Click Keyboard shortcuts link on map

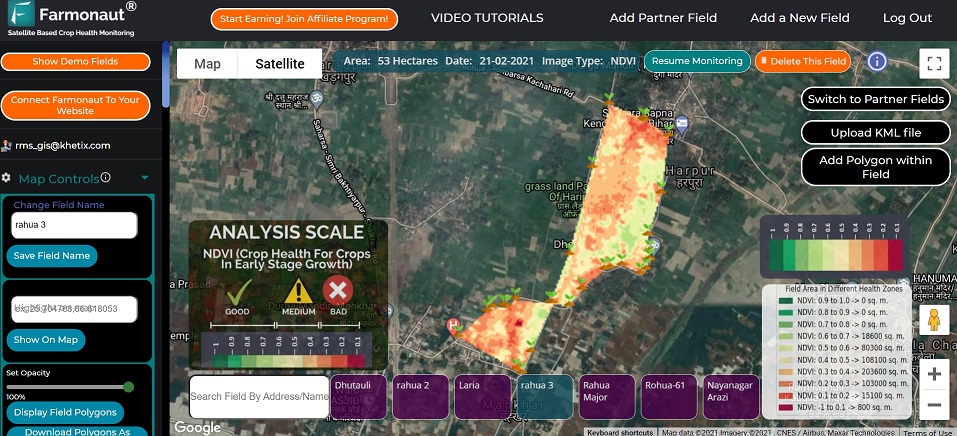click(x=621, y=432)
